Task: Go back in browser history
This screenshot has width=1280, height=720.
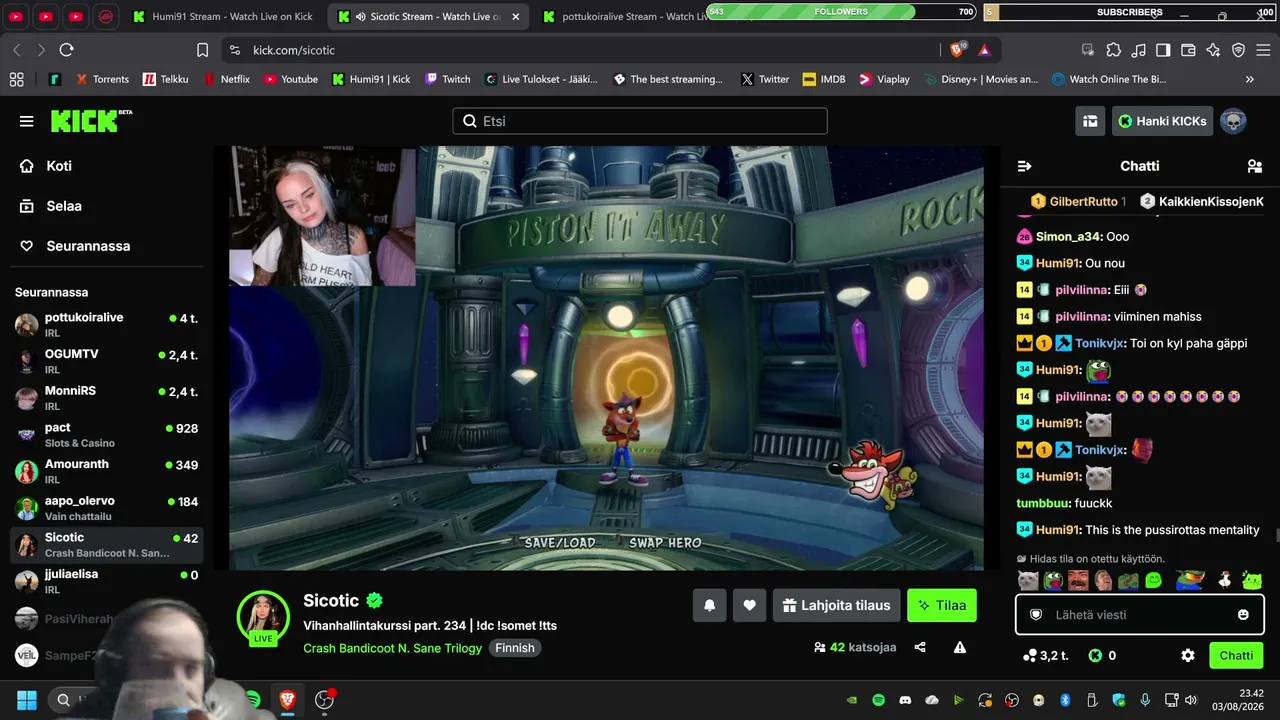Action: tap(17, 50)
